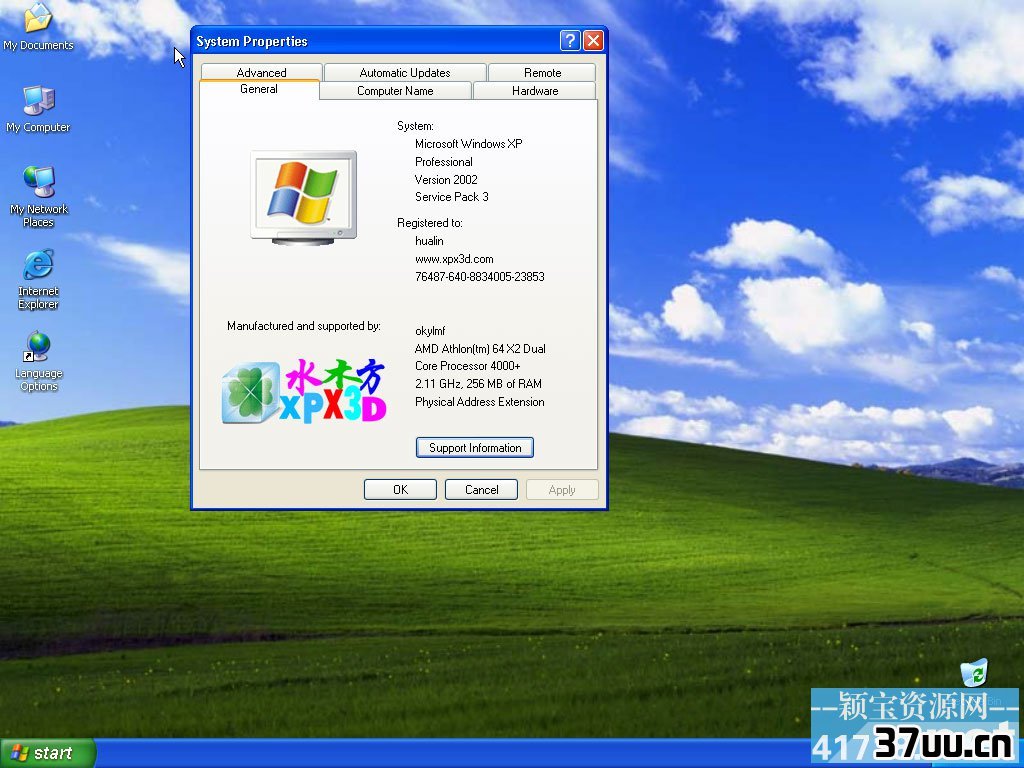Switch to the Advanced tab
This screenshot has width=1024, height=768.
coord(261,72)
